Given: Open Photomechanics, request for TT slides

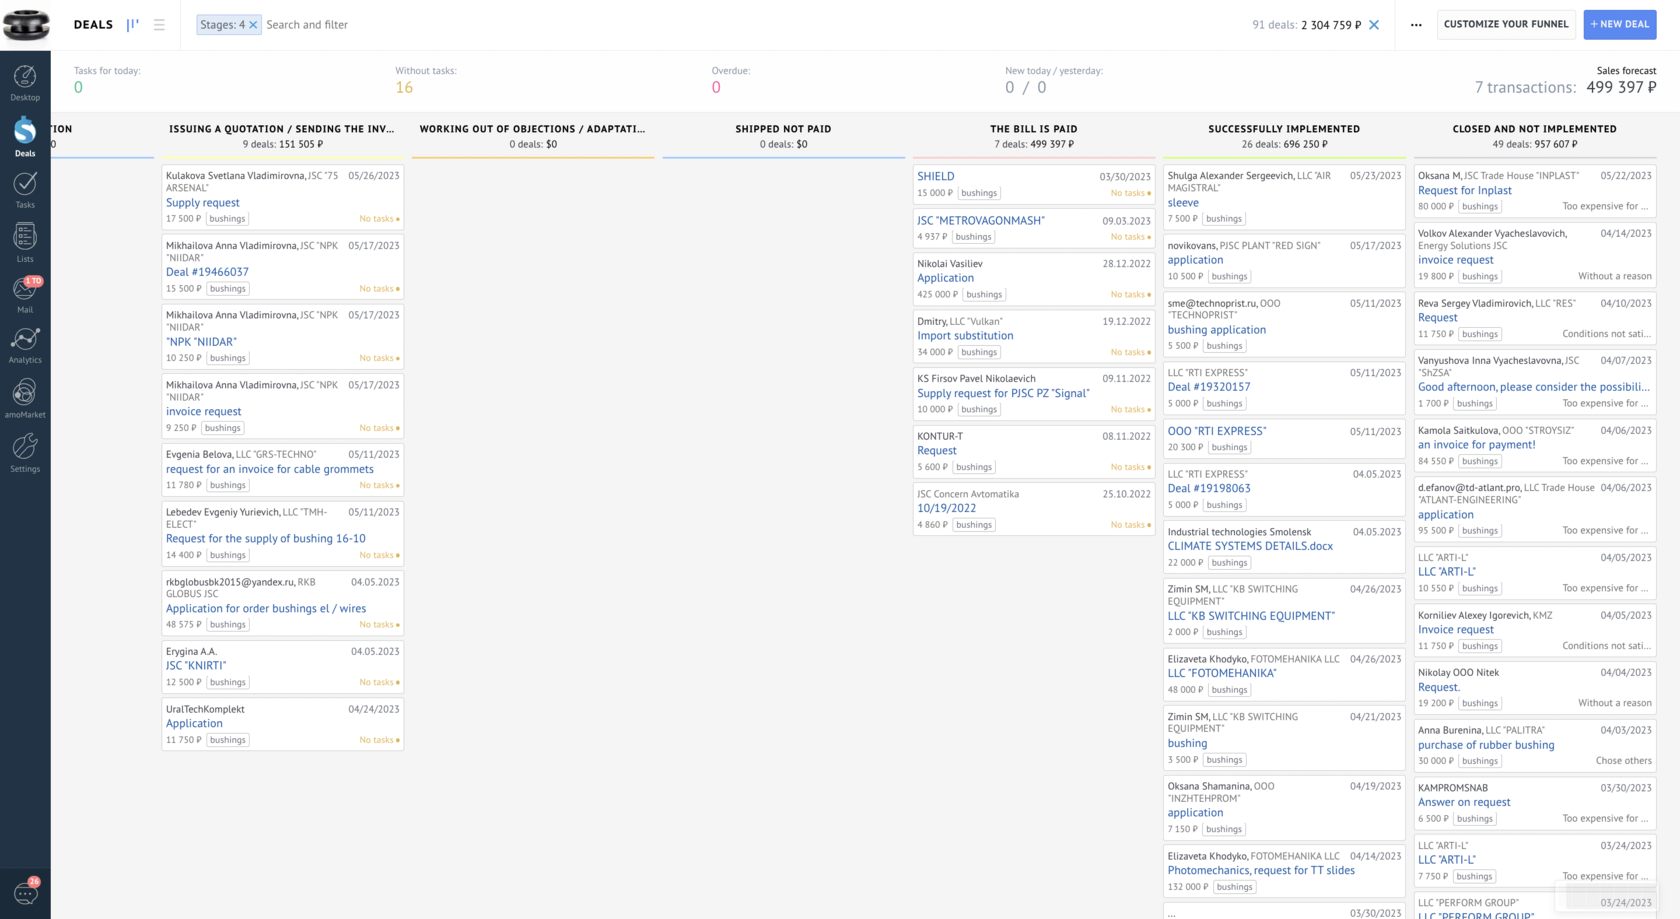Looking at the screenshot, I should [x=1261, y=870].
